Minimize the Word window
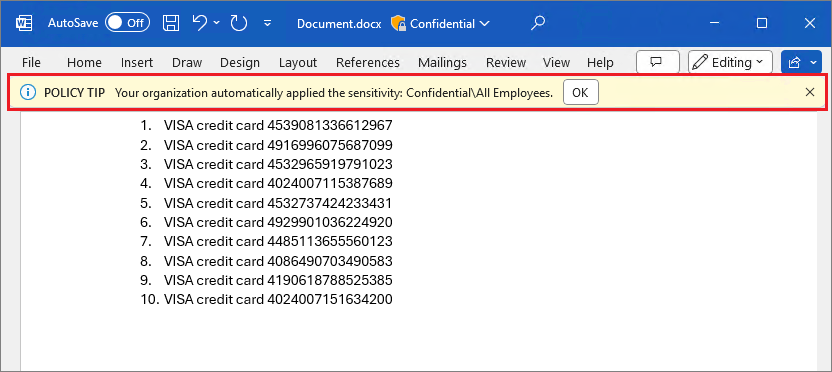Viewport: 832px width, 372px height. coord(714,23)
